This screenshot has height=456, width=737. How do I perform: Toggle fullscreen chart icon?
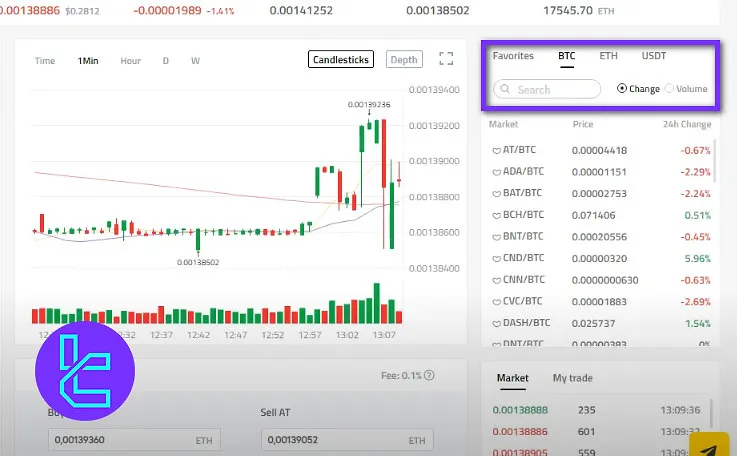click(446, 59)
